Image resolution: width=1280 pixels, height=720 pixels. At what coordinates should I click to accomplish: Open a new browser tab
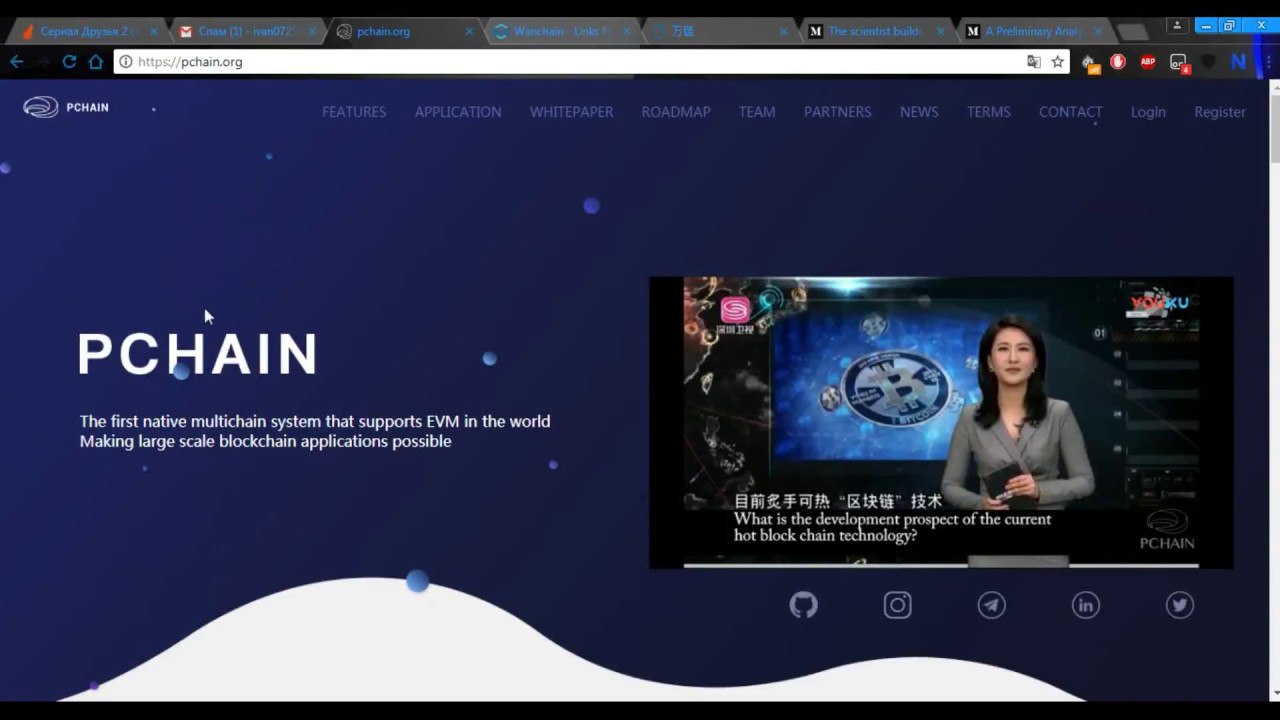(x=1132, y=32)
